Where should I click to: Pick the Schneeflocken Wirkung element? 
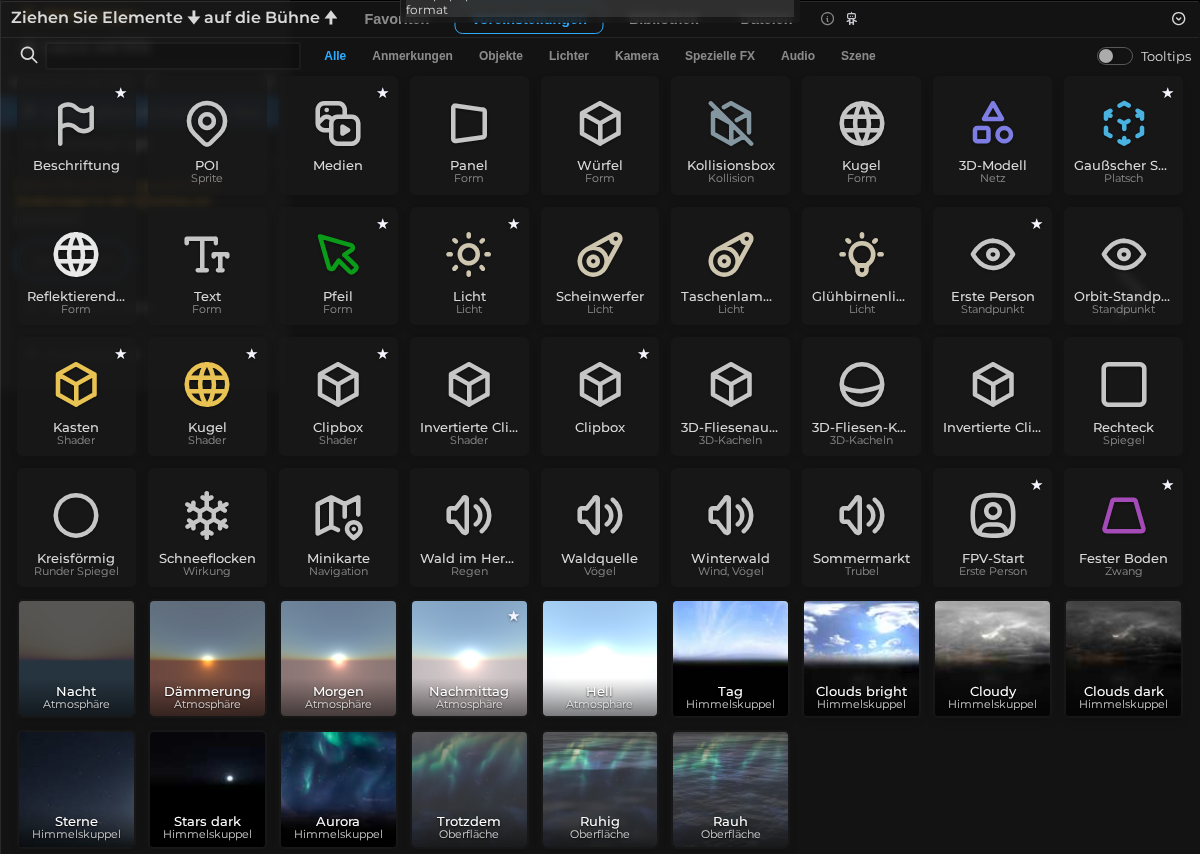click(207, 528)
